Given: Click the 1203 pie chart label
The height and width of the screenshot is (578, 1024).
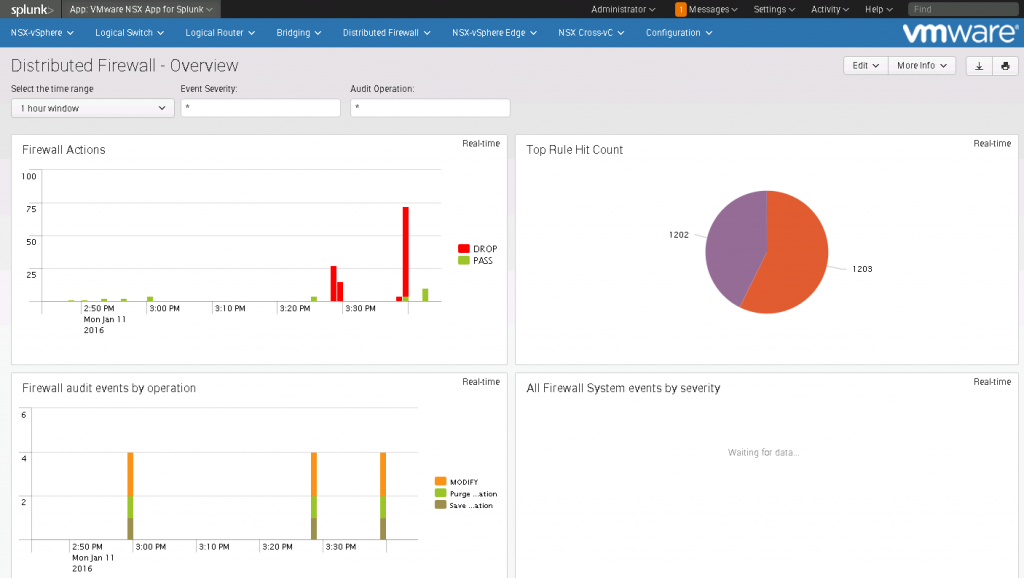Looking at the screenshot, I should pos(862,269).
